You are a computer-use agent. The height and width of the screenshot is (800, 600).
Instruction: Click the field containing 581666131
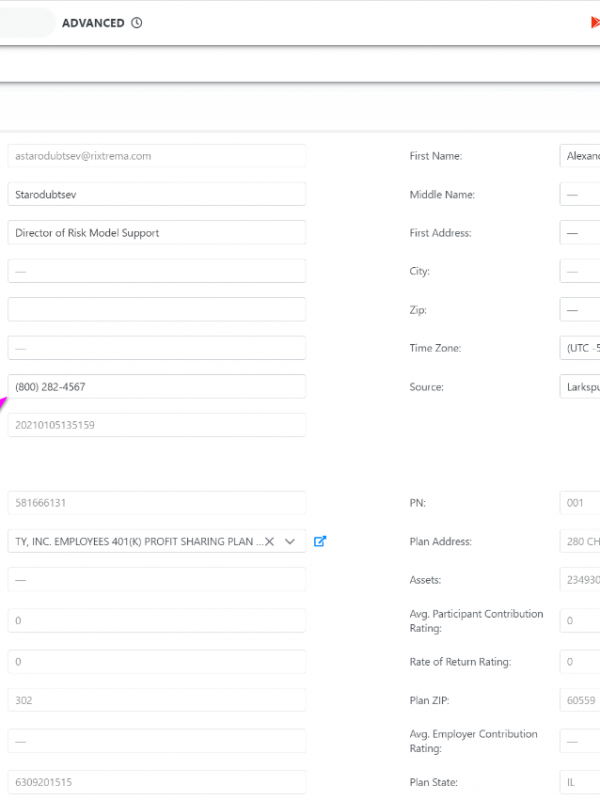pyautogui.click(x=155, y=503)
